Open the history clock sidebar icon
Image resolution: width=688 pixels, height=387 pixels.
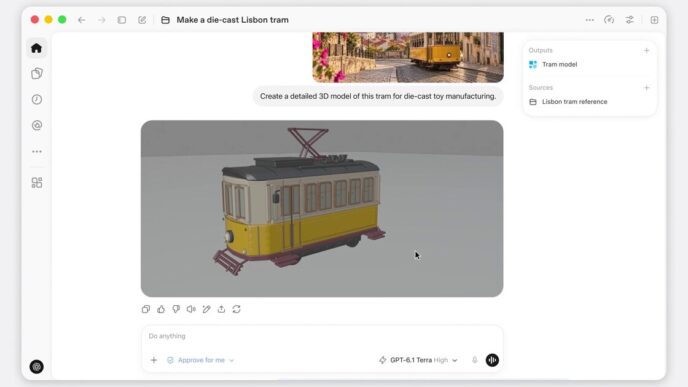coord(37,100)
